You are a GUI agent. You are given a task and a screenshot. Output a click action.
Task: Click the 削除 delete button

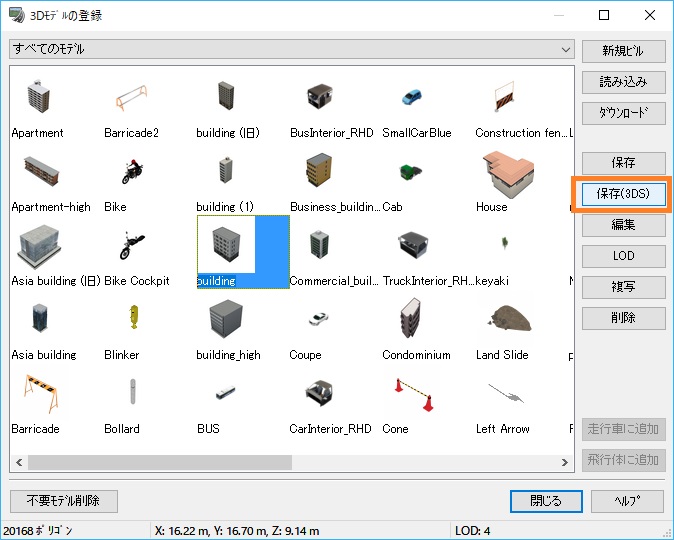pyautogui.click(x=624, y=318)
